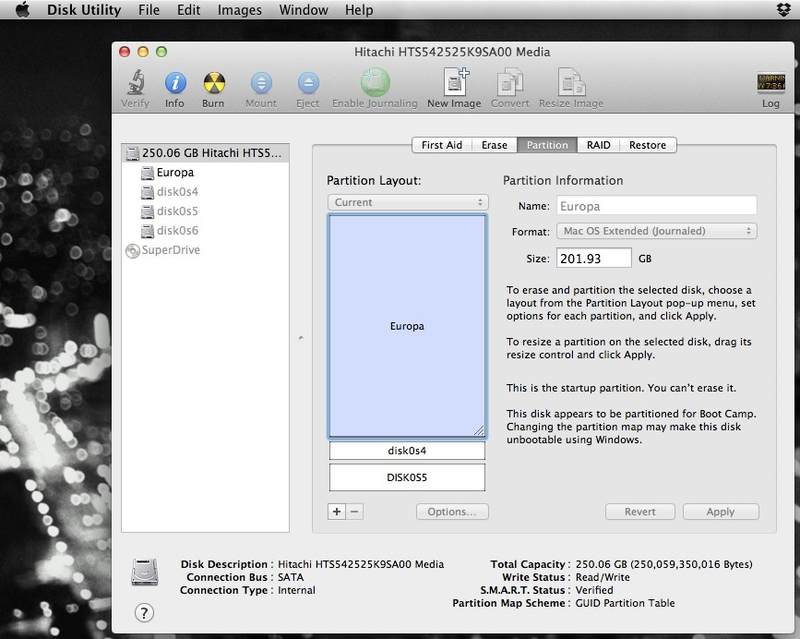This screenshot has height=639, width=800.
Task: Open the Partition Layout Current dropdown
Action: click(x=408, y=202)
